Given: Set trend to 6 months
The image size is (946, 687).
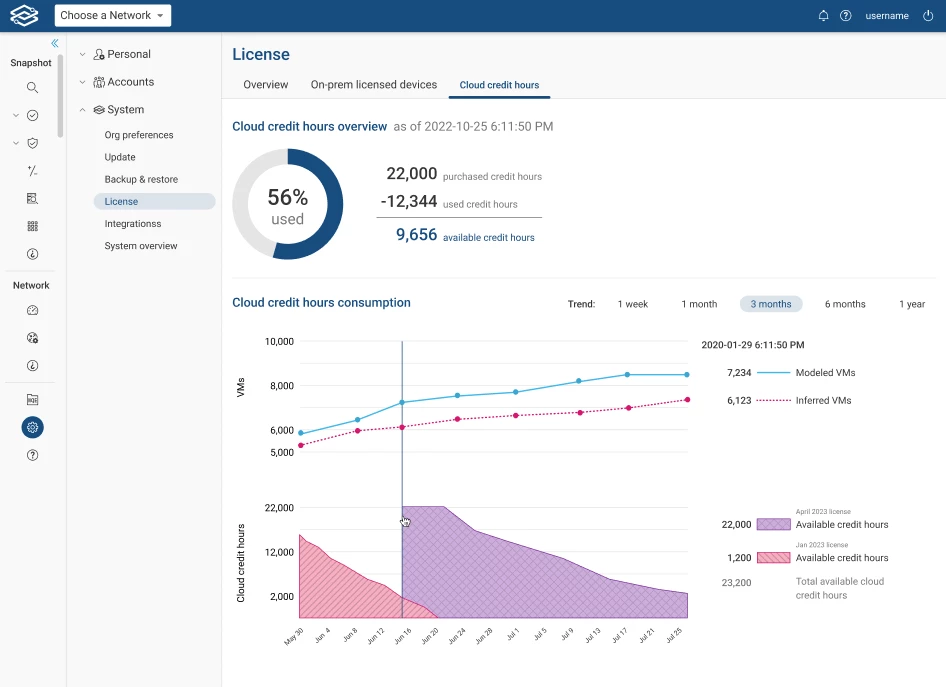Looking at the screenshot, I should (845, 304).
